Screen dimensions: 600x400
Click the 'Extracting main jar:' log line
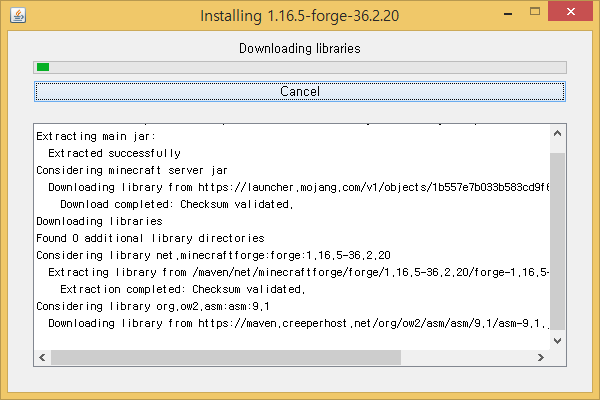click(x=96, y=136)
